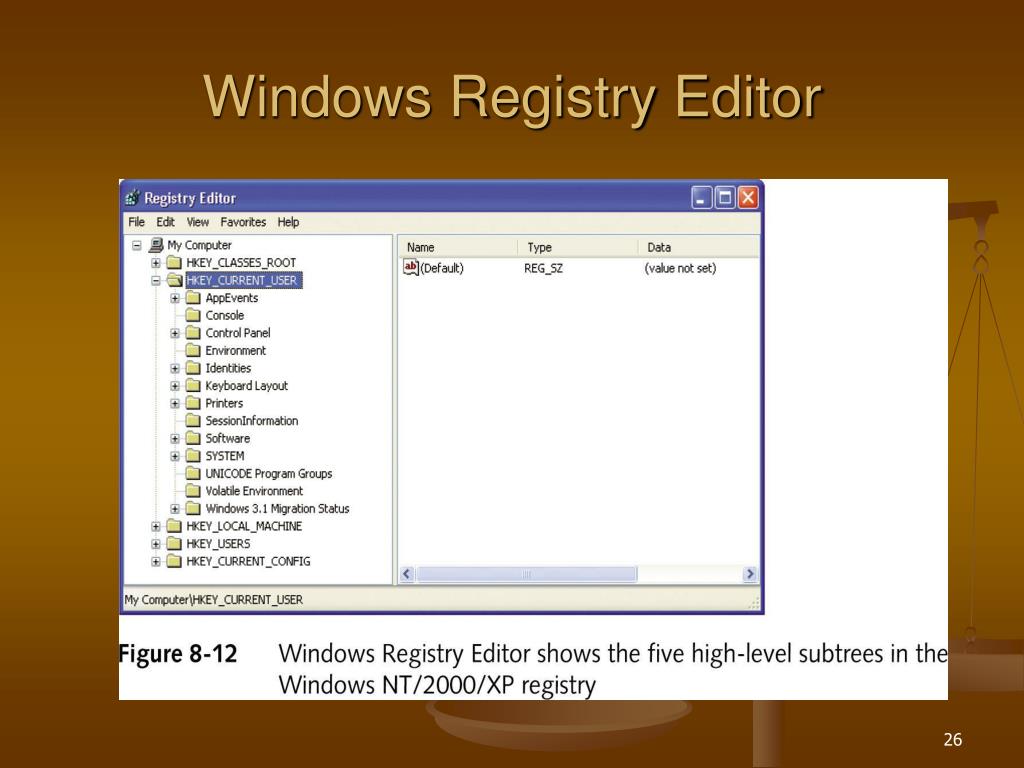
Task: Click the Registry Editor title bar icon
Action: [x=133, y=197]
